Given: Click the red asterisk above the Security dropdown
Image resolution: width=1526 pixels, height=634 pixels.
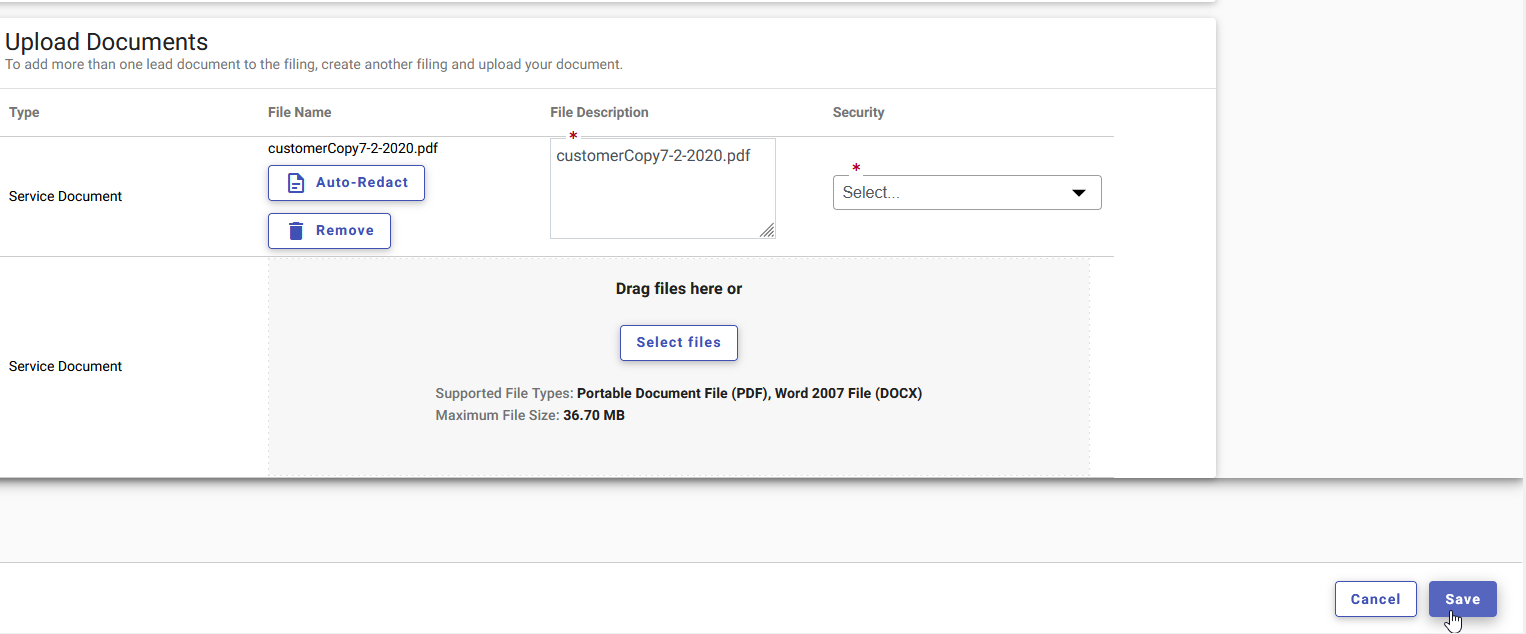Looking at the screenshot, I should (857, 169).
